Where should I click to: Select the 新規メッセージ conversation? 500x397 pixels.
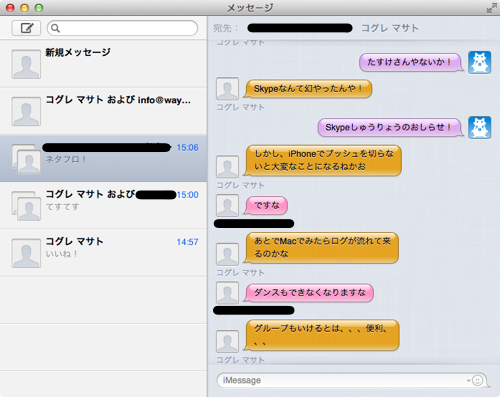pos(103,64)
